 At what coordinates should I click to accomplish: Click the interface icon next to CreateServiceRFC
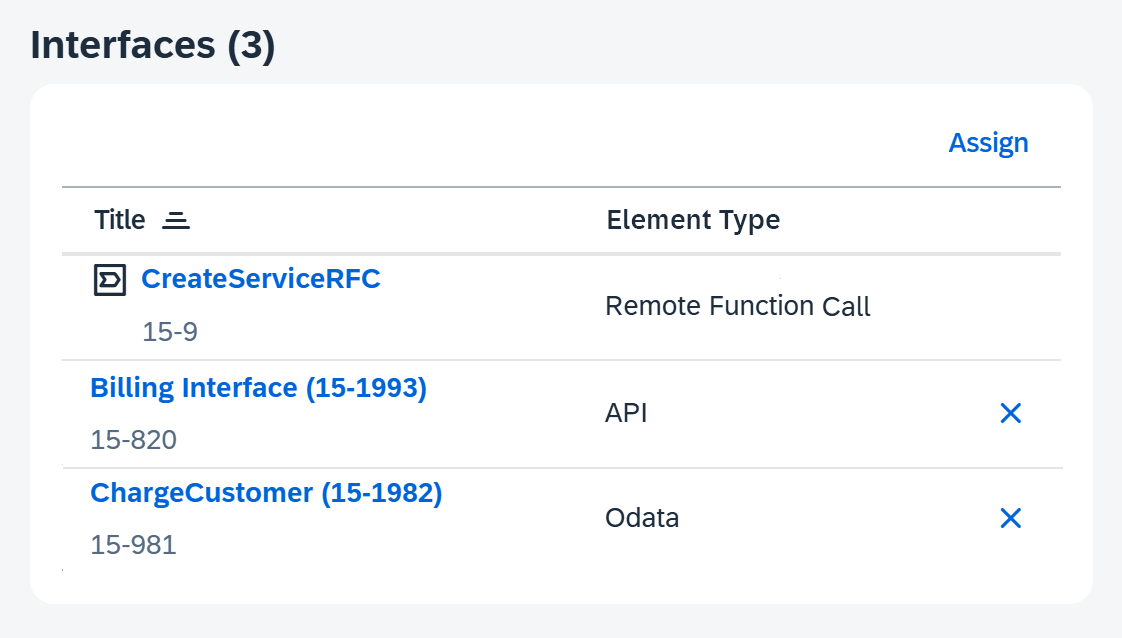pos(109,280)
